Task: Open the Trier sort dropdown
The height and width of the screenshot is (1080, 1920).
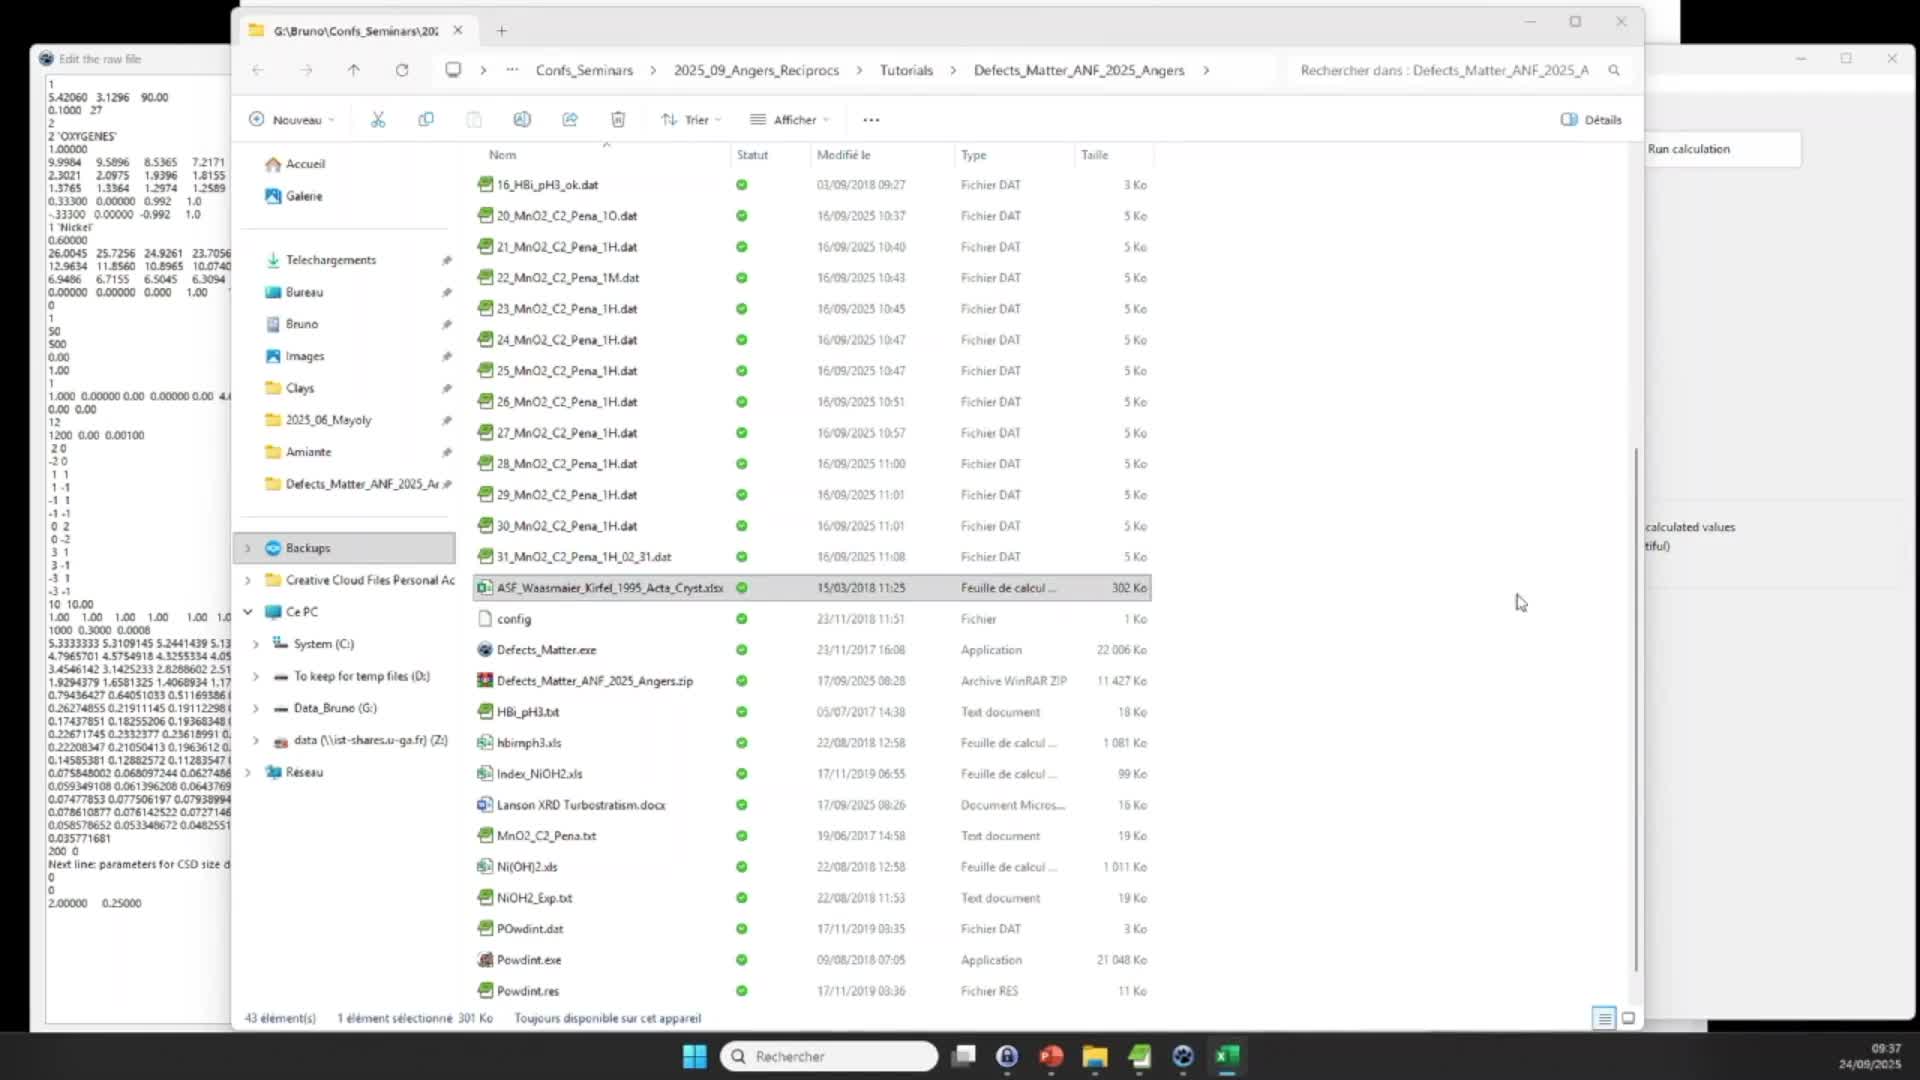Action: coord(691,119)
